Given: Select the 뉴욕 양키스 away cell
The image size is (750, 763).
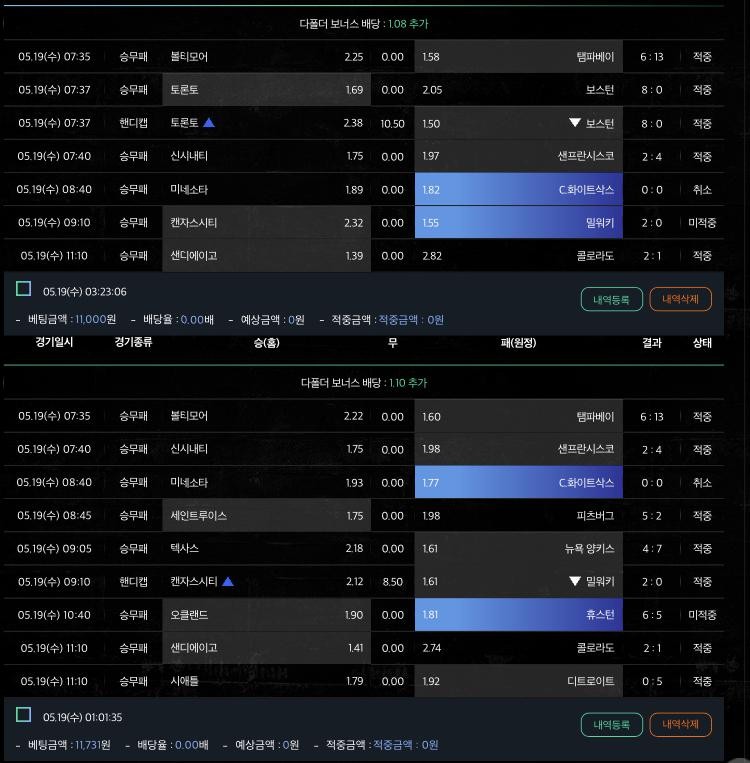Looking at the screenshot, I should pos(519,548).
